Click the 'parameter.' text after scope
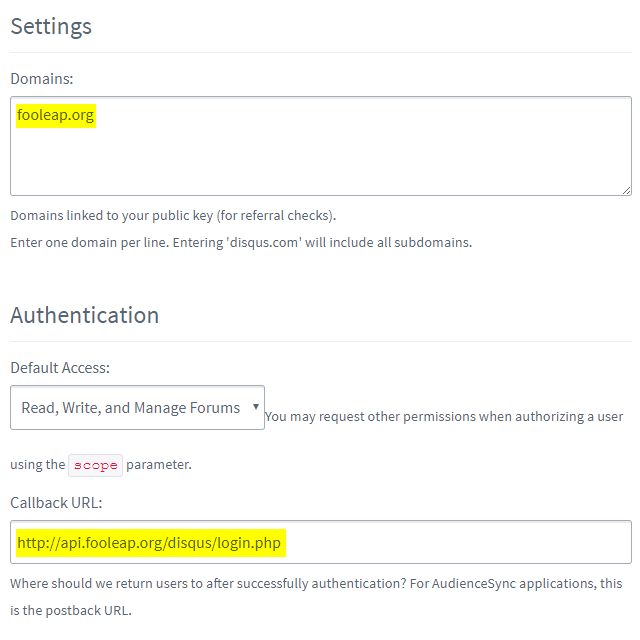Screen dimensions: 640x640 point(159,464)
